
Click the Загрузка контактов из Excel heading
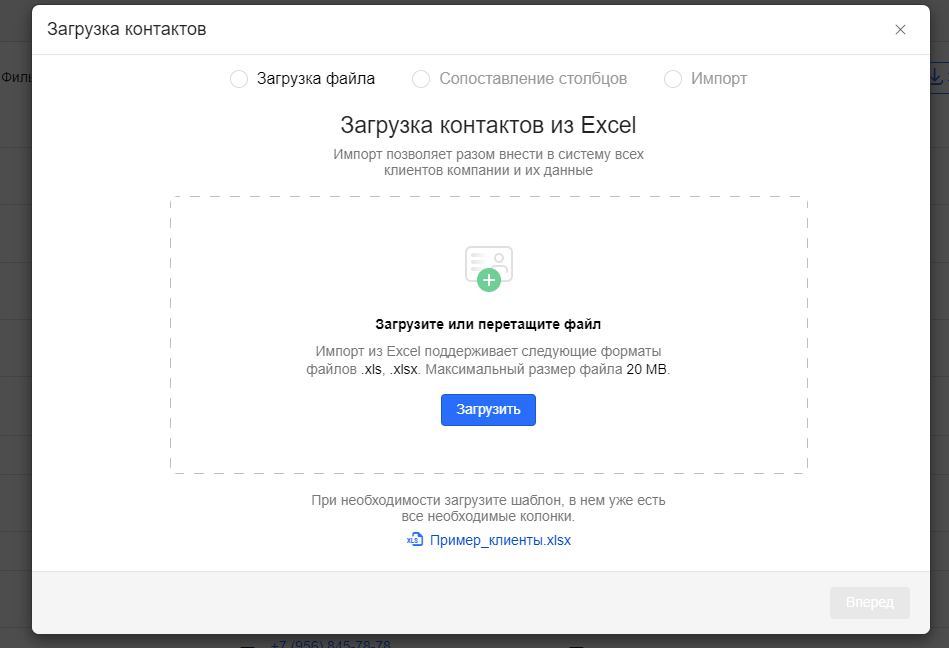coord(488,125)
